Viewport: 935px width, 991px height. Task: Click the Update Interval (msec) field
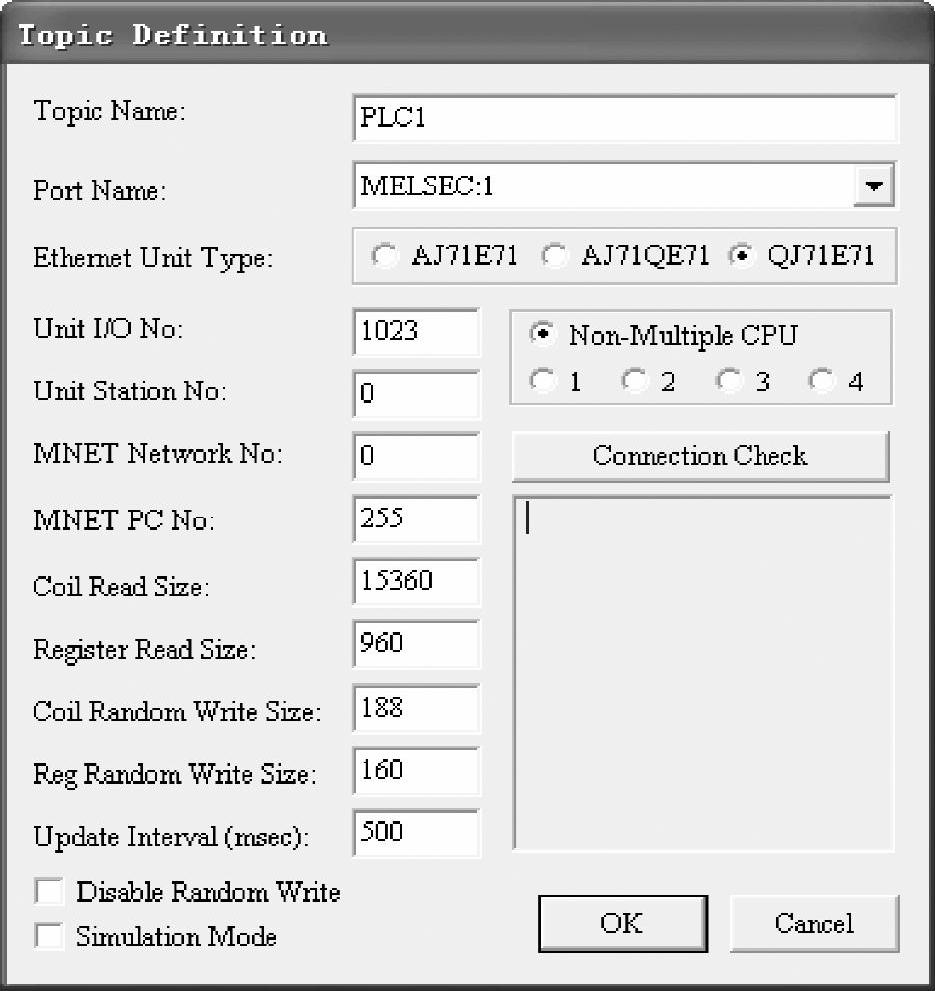[416, 832]
